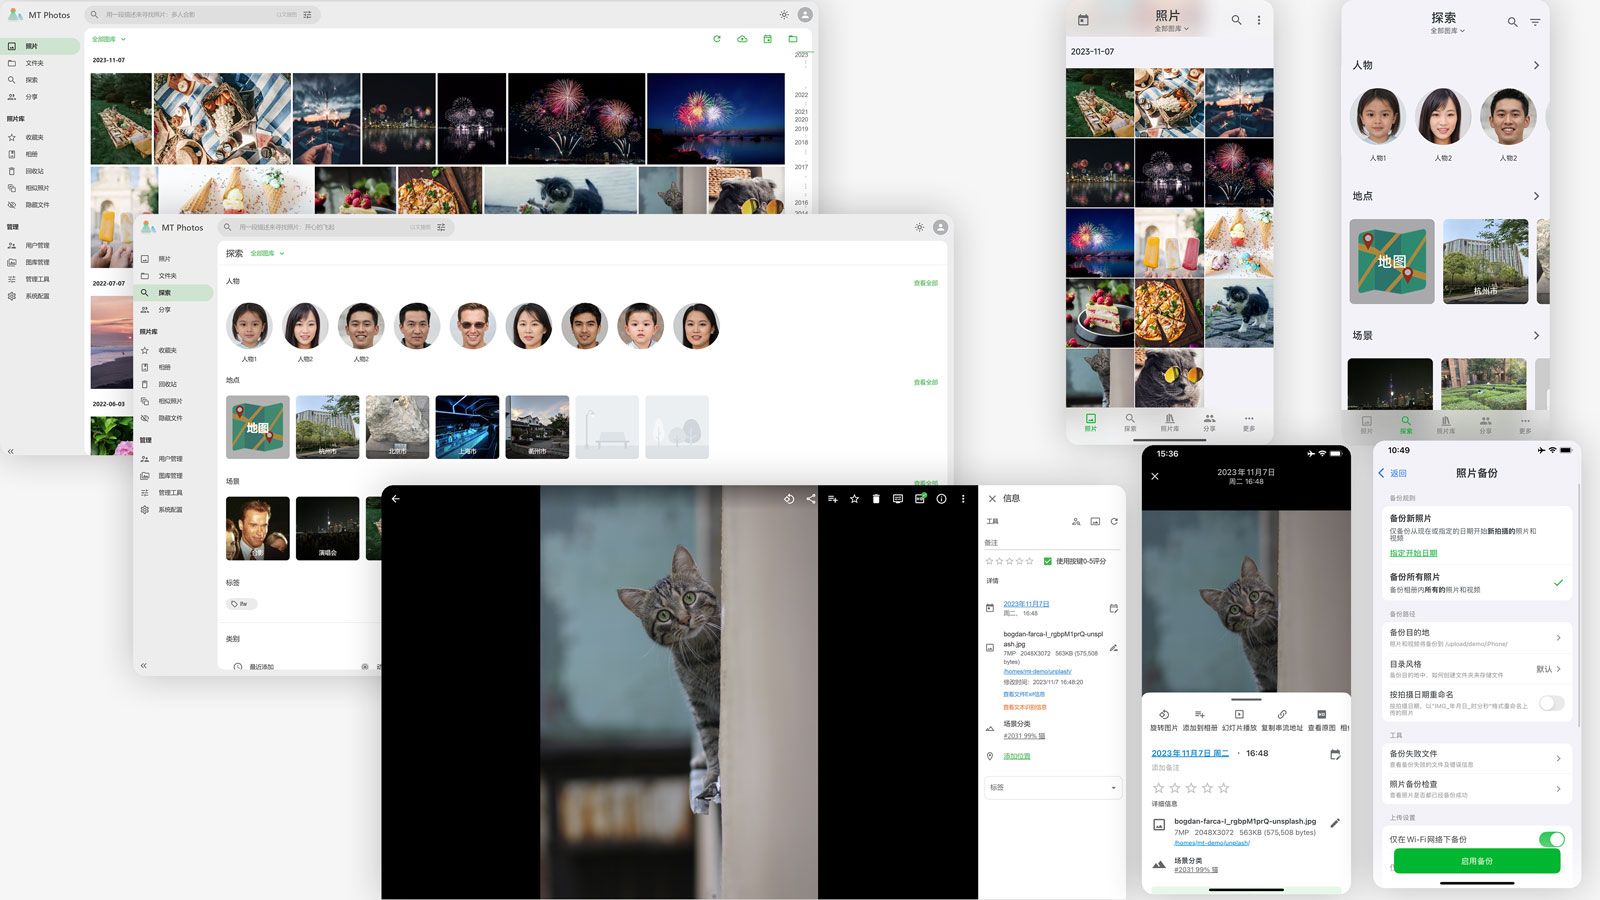This screenshot has height=900, width=1600.
Task: Click search filter icon in desktop Photos search bar
Action: tap(307, 15)
